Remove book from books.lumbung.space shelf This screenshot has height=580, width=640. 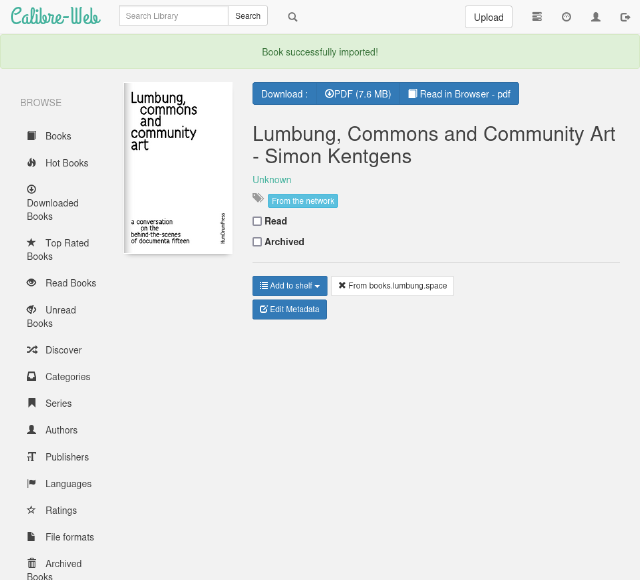[x=392, y=286]
